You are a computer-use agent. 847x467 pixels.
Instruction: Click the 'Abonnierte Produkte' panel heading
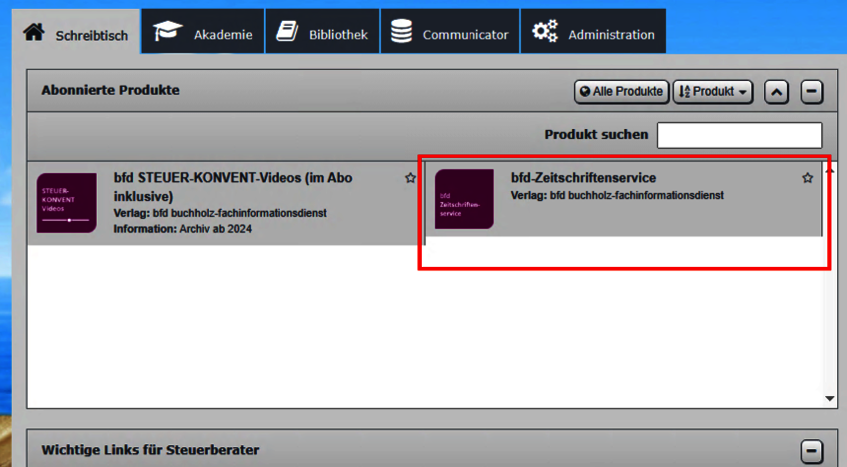click(110, 90)
